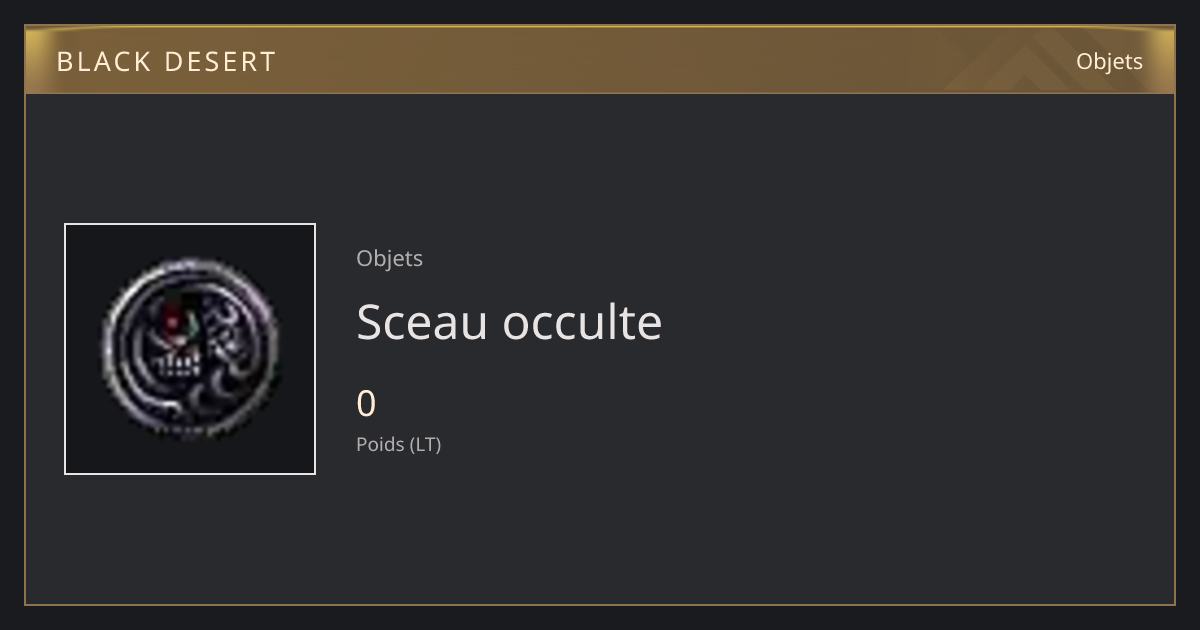
Task: Click the word Sceau in the item title
Action: click(x=423, y=322)
